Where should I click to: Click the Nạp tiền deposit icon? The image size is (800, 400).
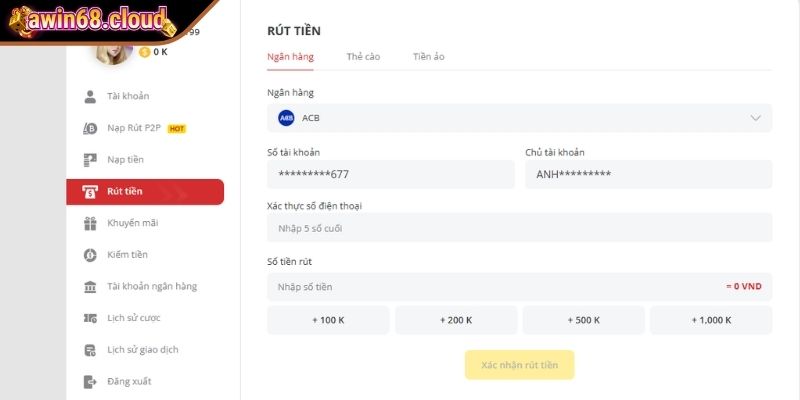coord(89,160)
